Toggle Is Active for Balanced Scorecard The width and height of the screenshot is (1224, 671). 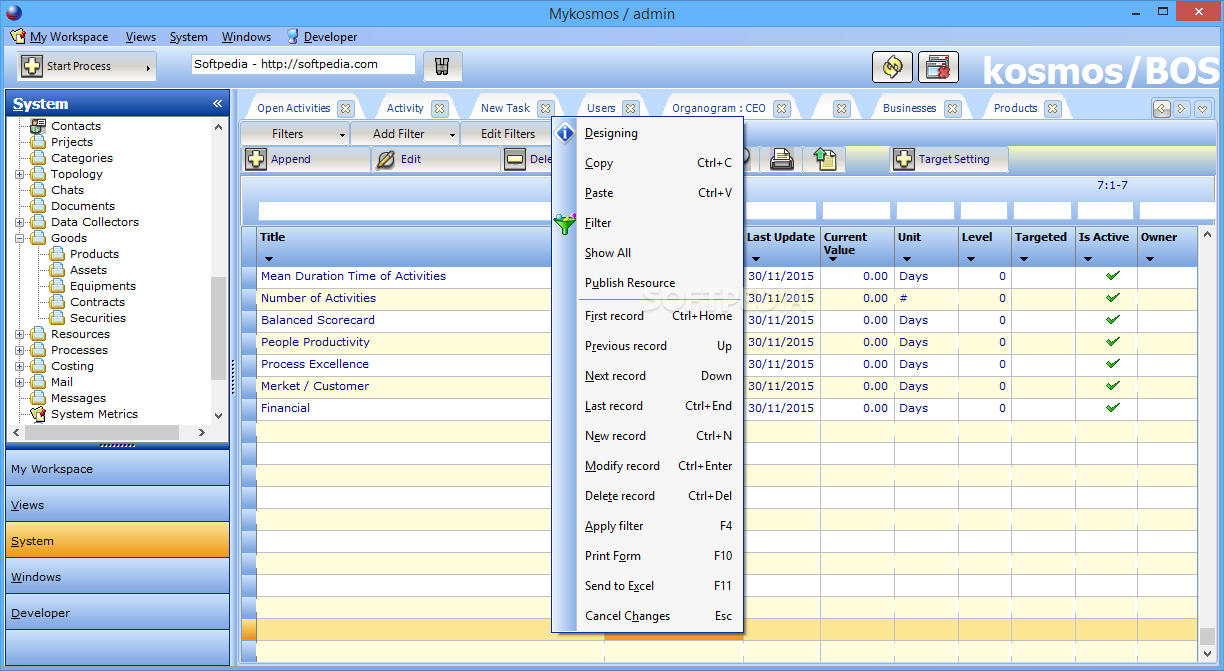1113,319
